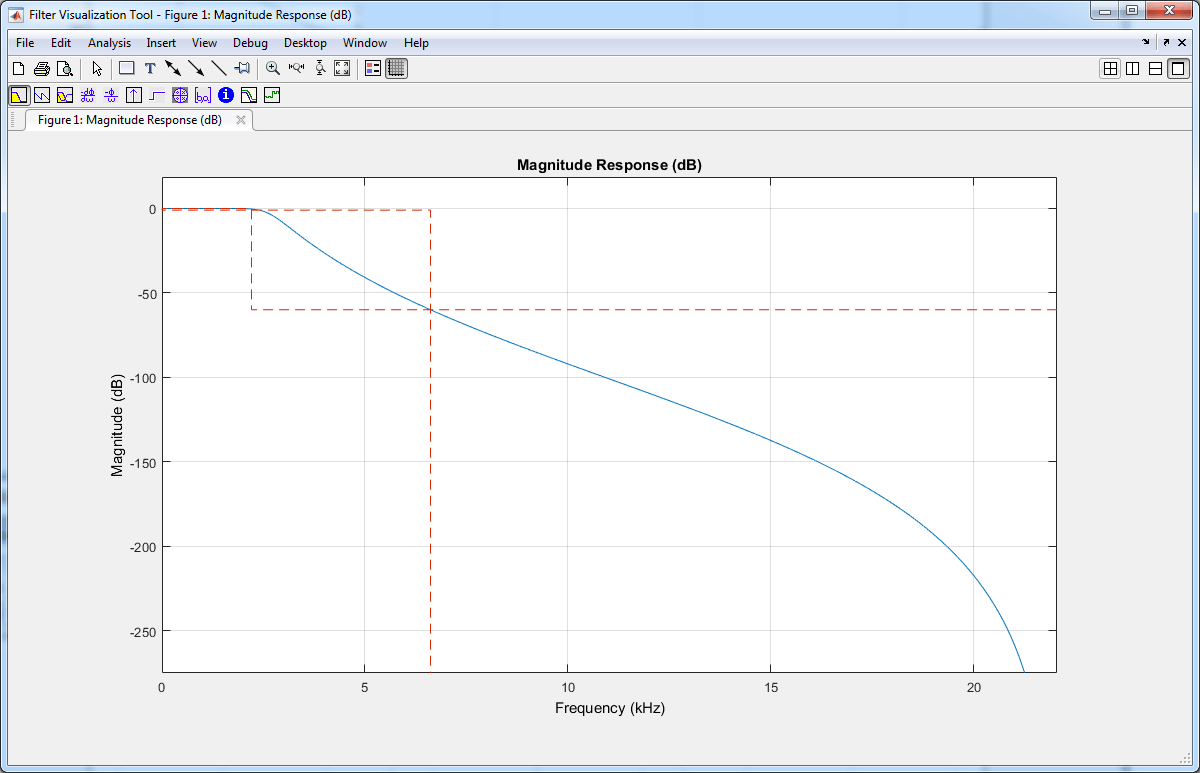
Task: Close the Figure 1 tab with its X
Action: 241,120
